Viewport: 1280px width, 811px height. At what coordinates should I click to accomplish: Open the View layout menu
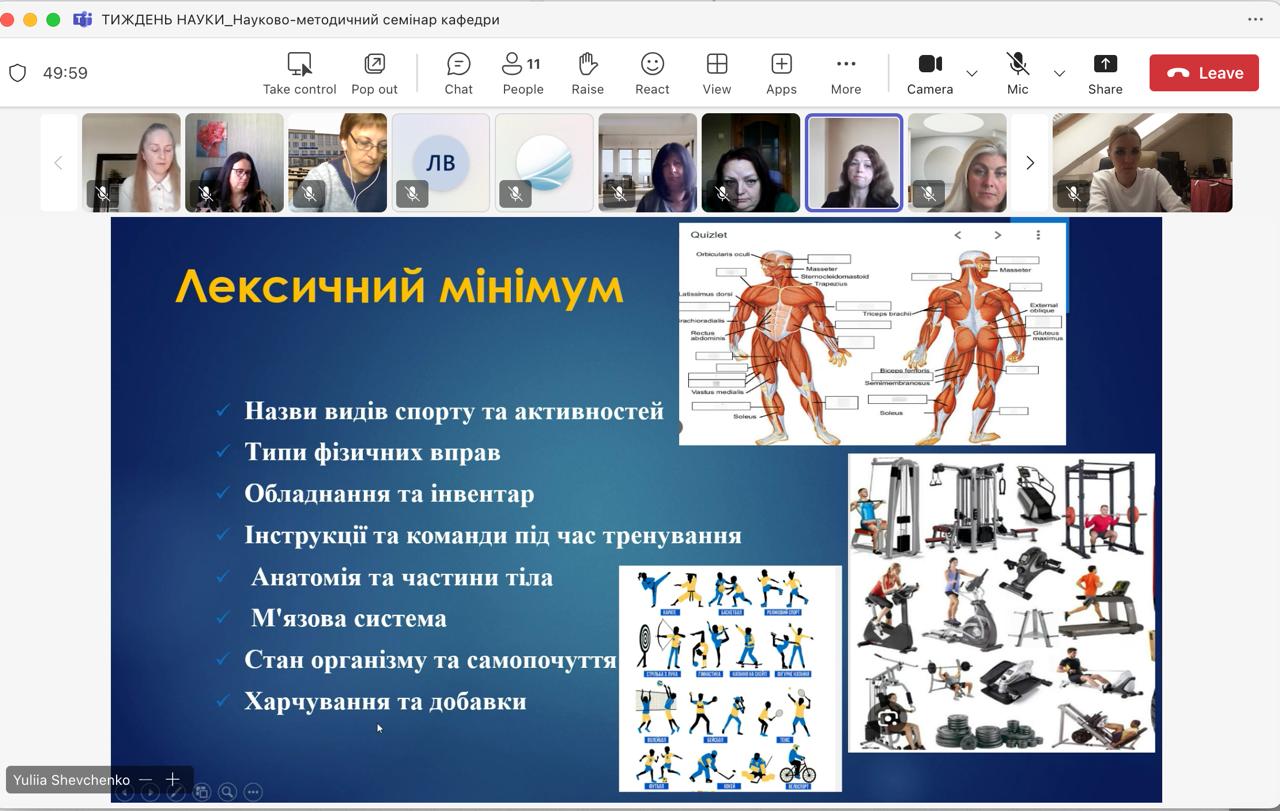point(716,73)
